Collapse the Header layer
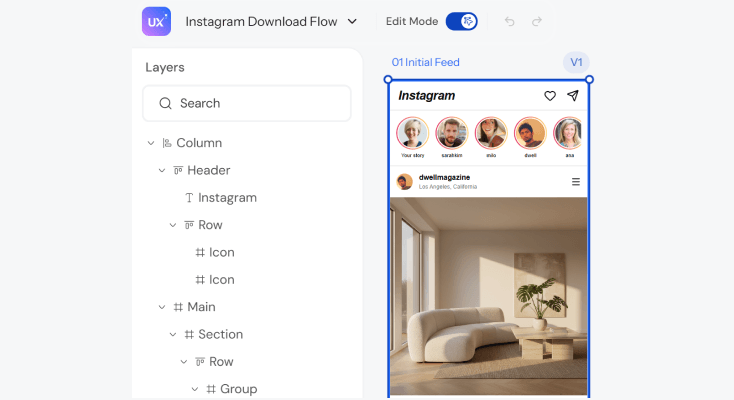734x400 pixels. point(162,170)
